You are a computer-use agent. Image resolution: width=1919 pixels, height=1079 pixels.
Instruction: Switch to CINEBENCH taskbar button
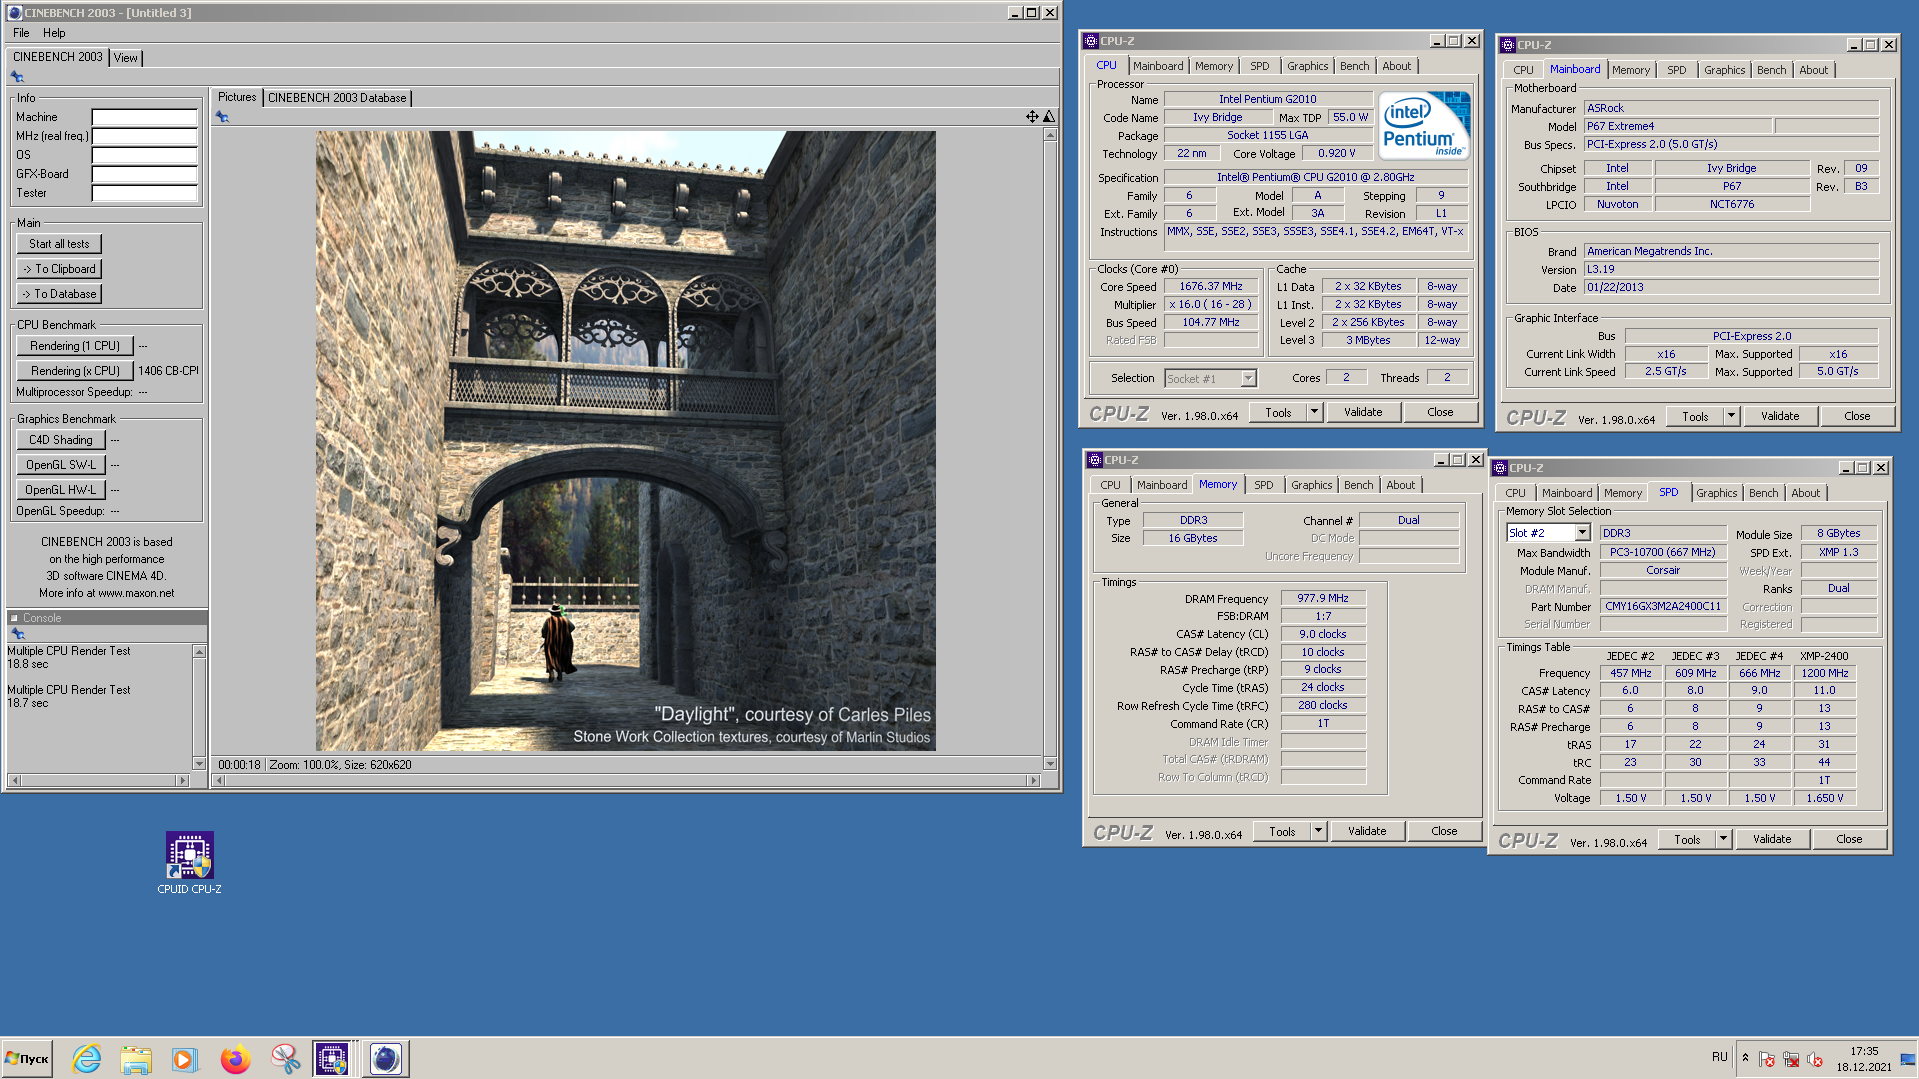[x=385, y=1058]
